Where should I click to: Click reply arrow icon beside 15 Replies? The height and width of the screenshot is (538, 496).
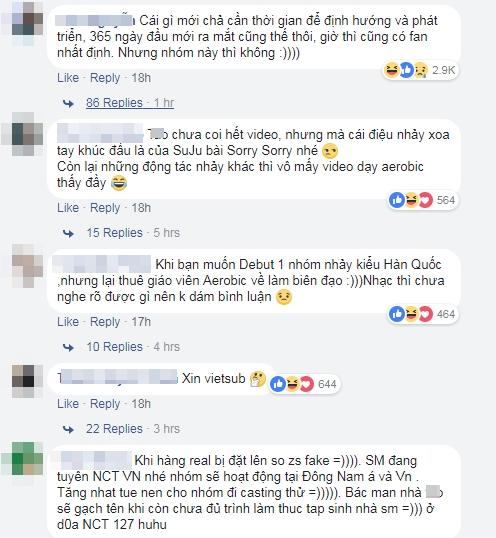68,233
